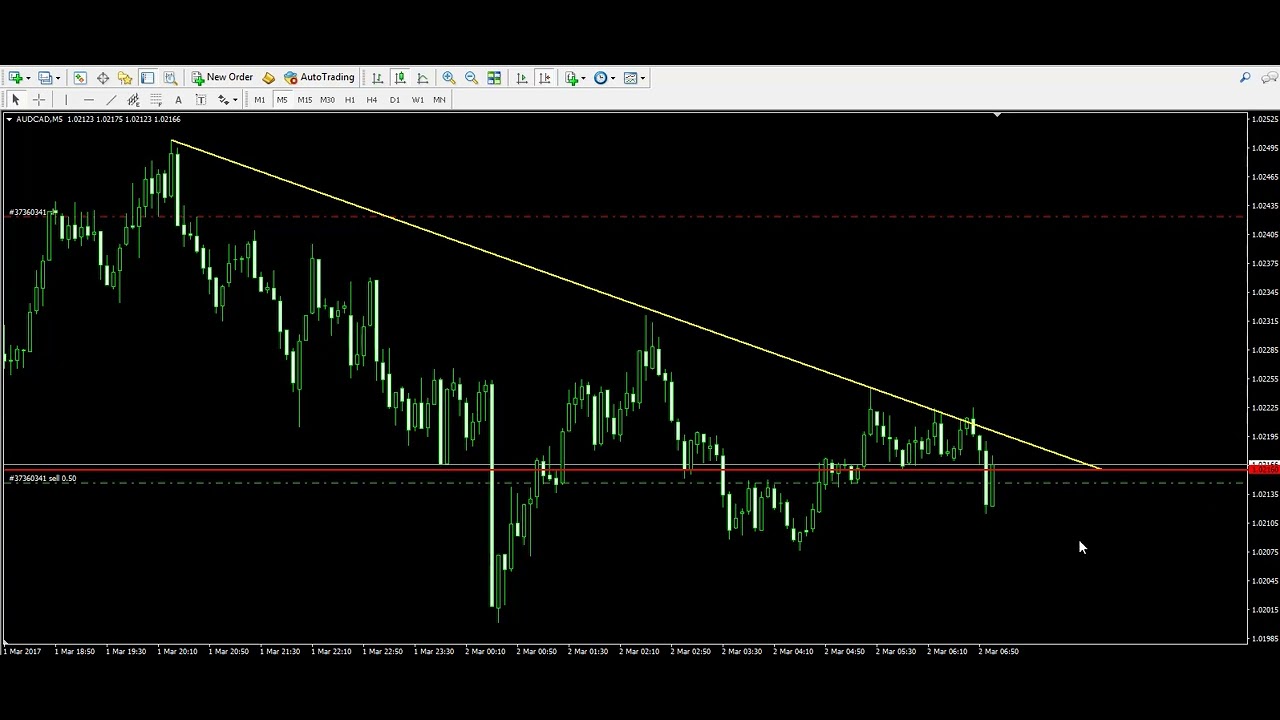
Task: Open the search magnifier icon
Action: 1245,77
